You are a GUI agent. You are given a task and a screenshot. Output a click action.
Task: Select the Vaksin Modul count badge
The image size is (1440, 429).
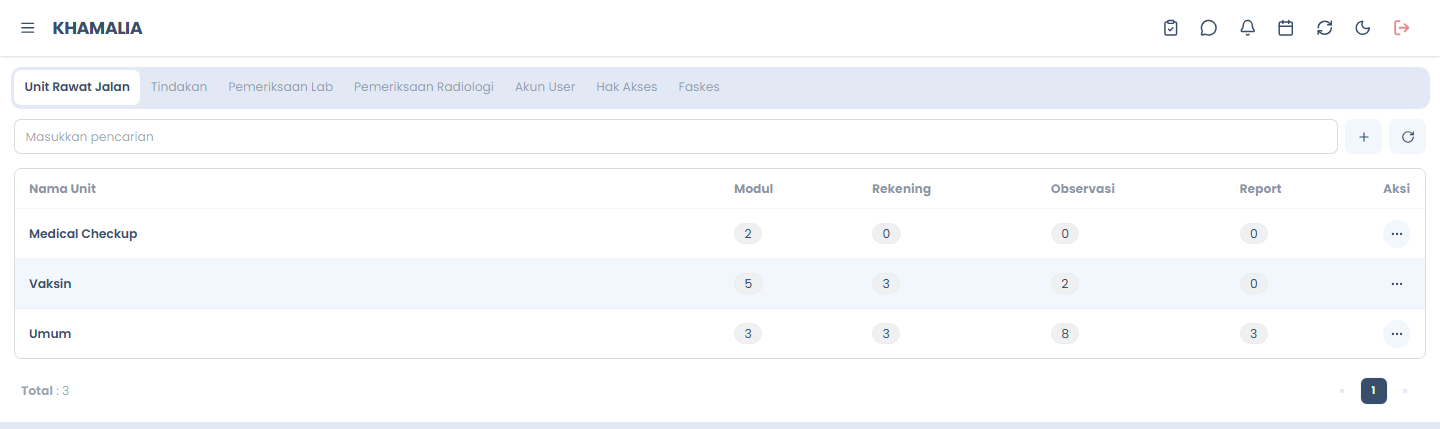click(748, 284)
